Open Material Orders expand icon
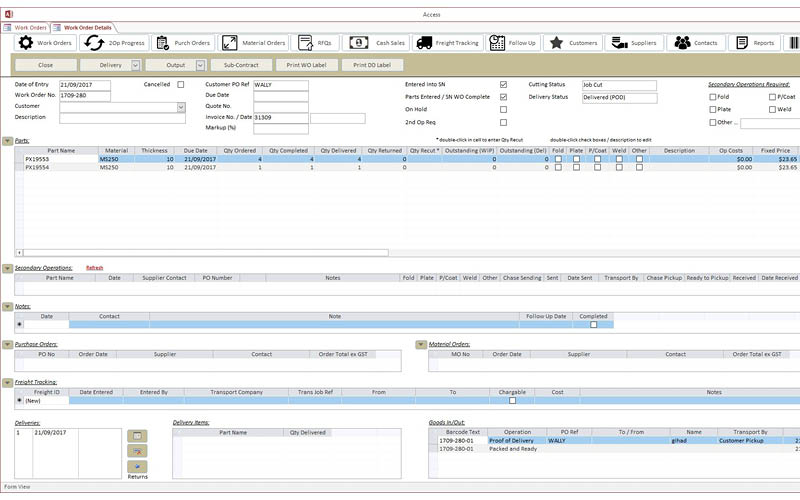Image resolution: width=800 pixels, height=500 pixels. pyautogui.click(x=230, y=43)
